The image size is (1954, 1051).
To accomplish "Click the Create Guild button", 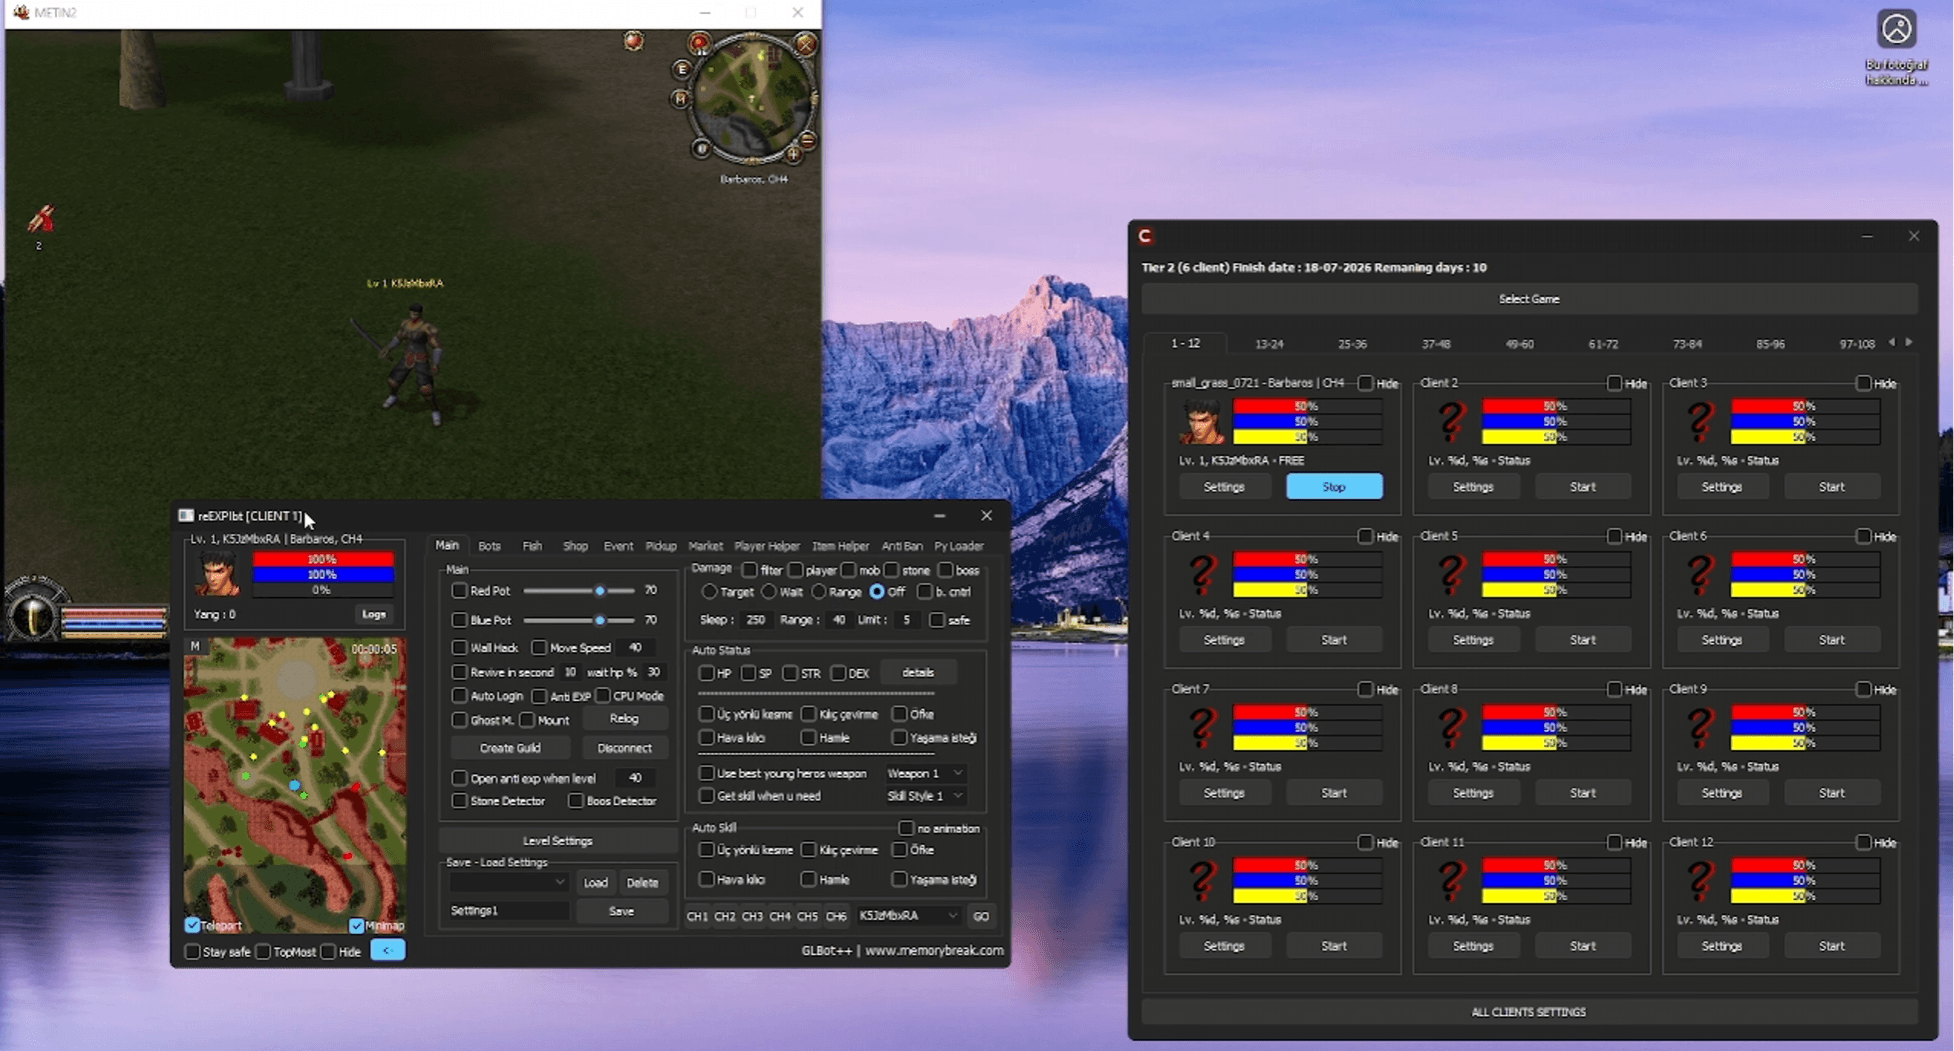I will [510, 748].
